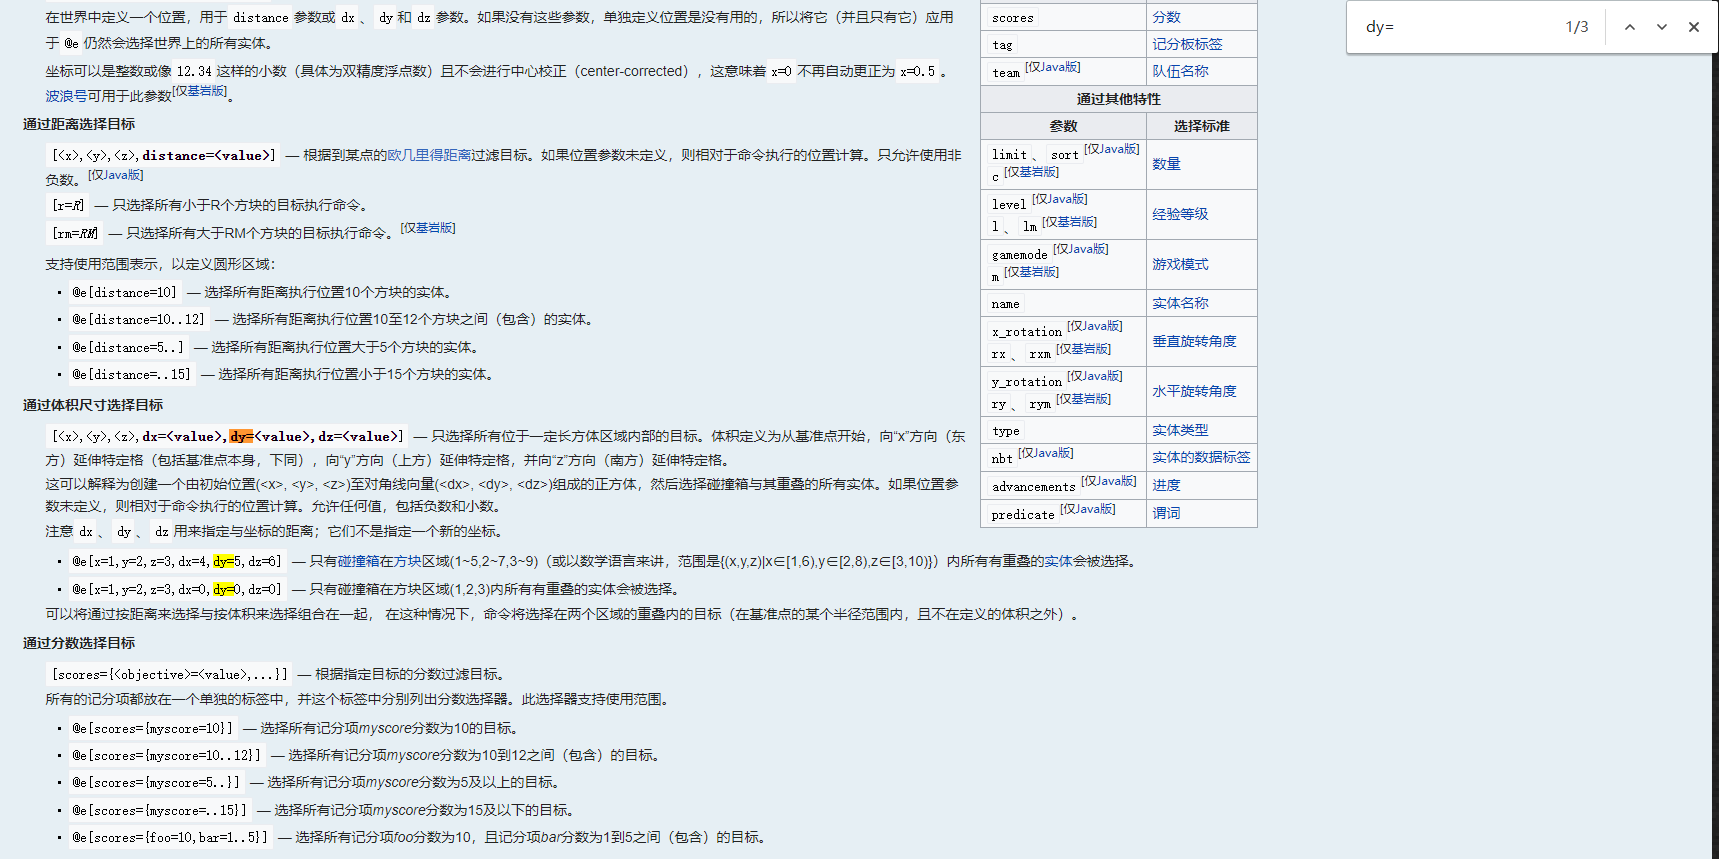Click the 仅Java版 note beside team
The height and width of the screenshot is (859, 1719).
tap(1053, 67)
